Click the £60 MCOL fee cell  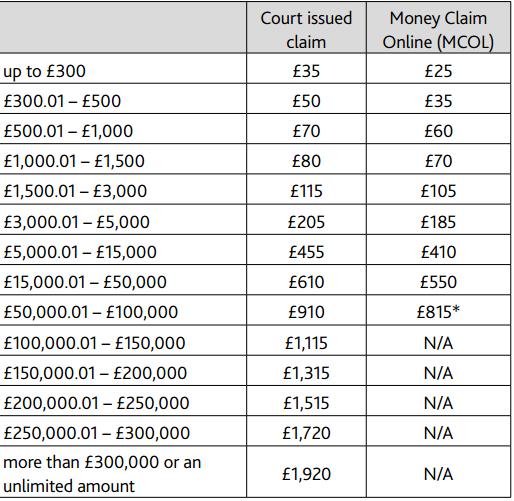(438, 131)
